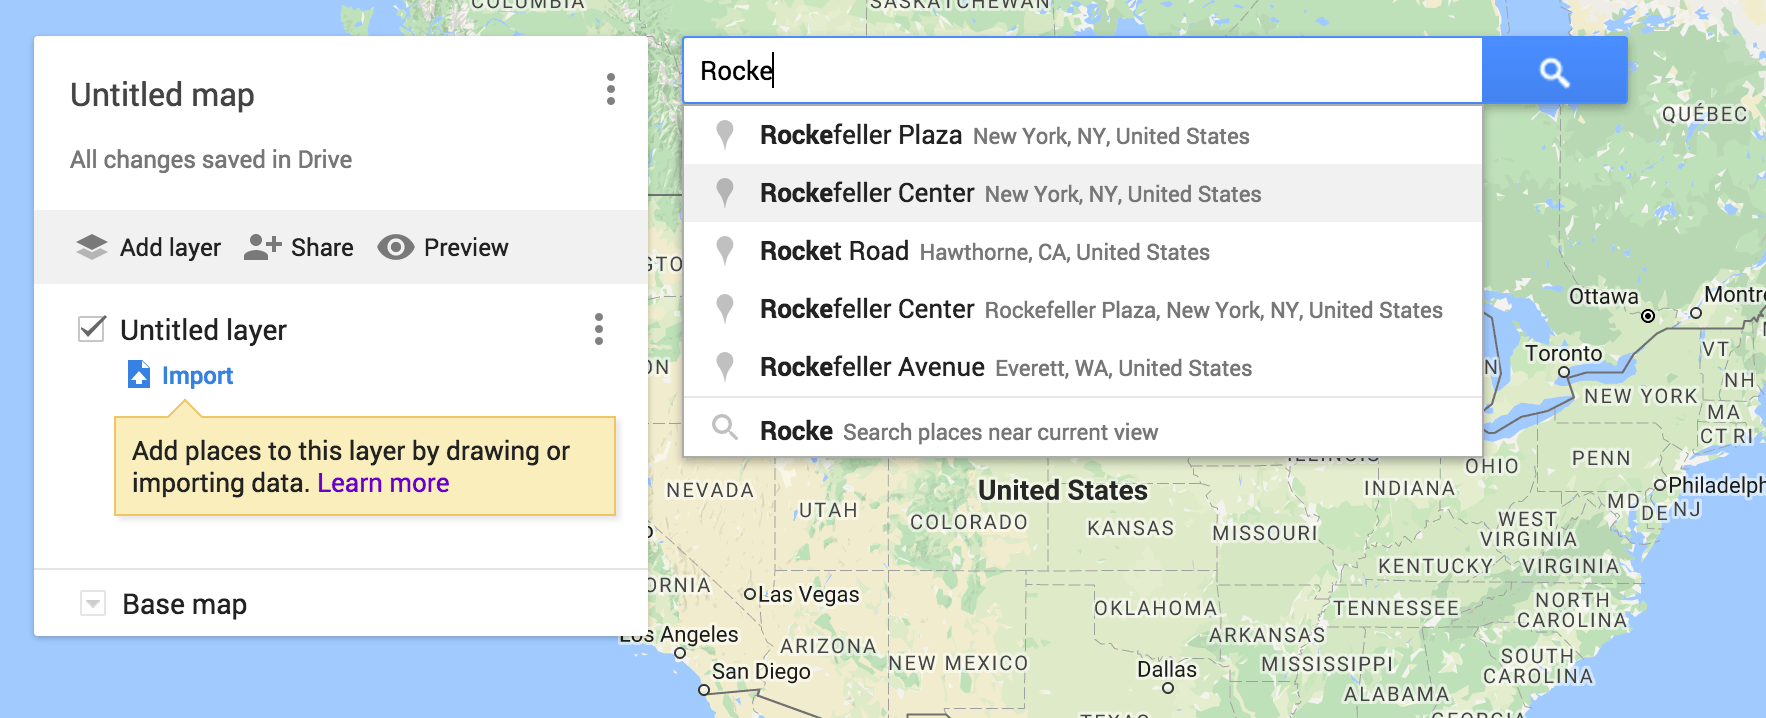This screenshot has width=1766, height=718.
Task: Click into the search text field
Action: coord(1080,71)
